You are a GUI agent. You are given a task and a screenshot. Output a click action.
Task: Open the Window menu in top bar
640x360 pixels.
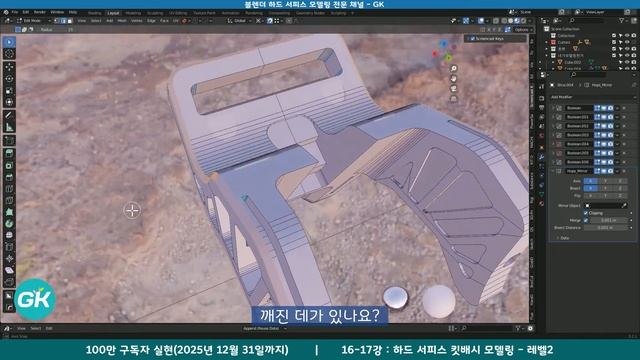pyautogui.click(x=57, y=12)
